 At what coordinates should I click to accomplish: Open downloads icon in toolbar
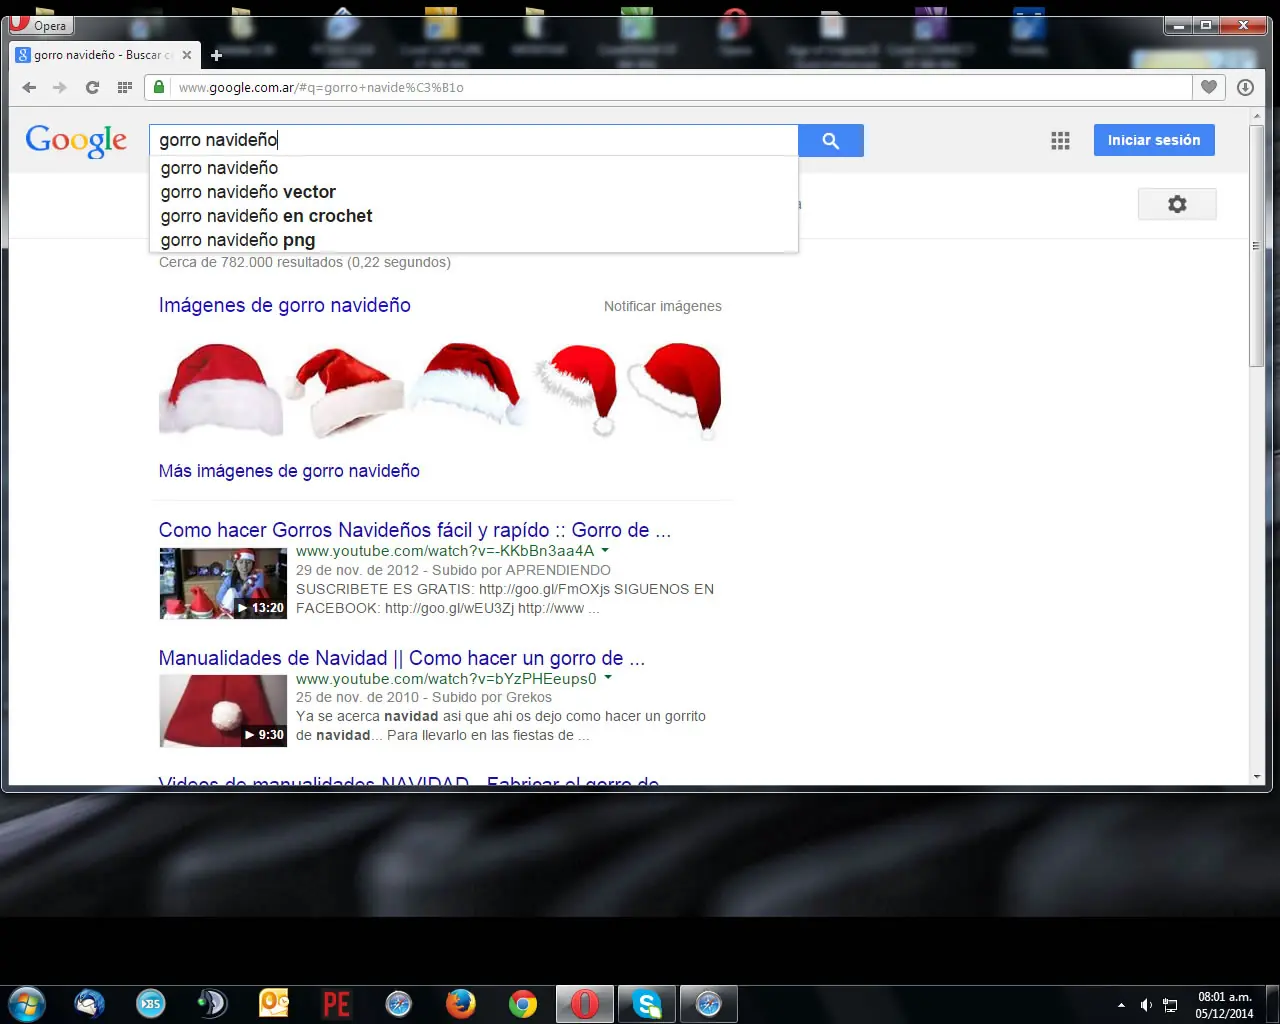(1245, 87)
